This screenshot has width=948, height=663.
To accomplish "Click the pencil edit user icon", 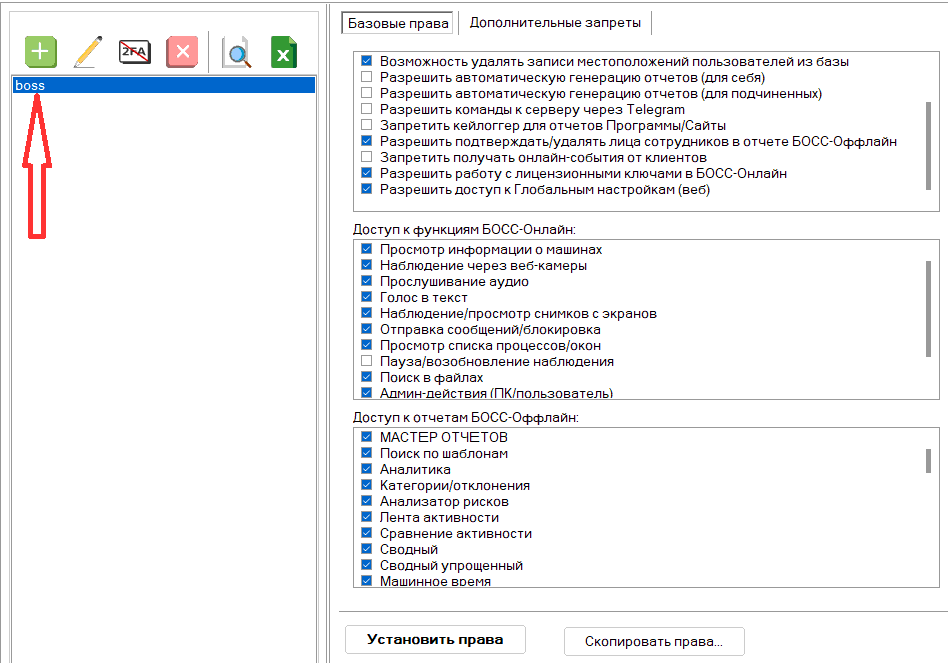I will click(88, 52).
